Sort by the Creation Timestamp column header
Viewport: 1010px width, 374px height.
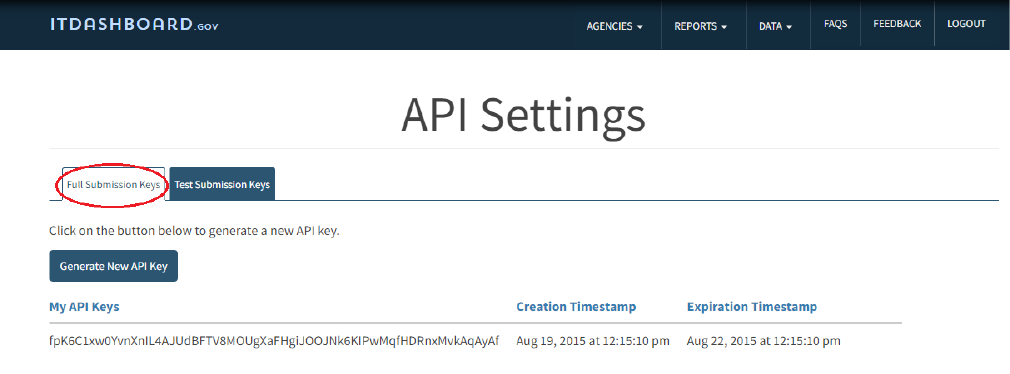click(576, 307)
